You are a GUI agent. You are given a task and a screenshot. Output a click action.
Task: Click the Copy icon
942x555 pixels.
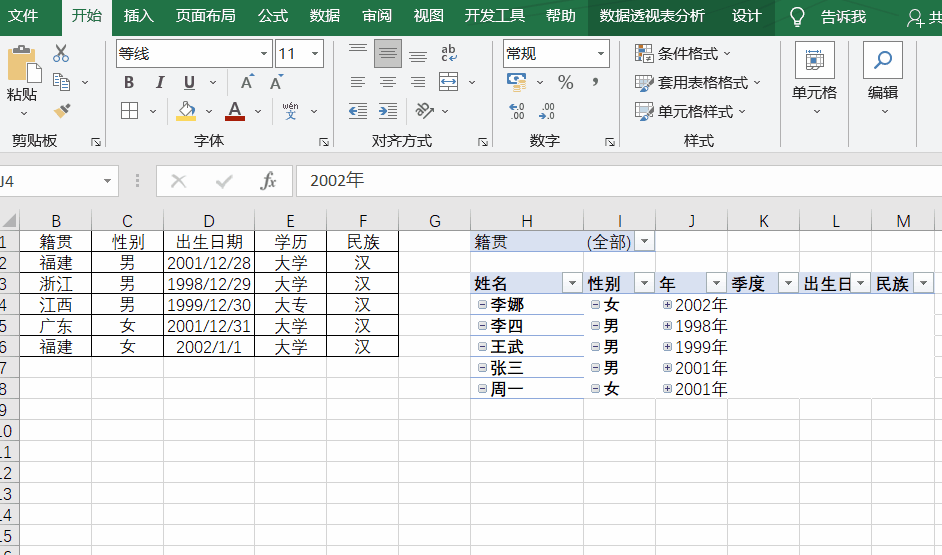(x=61, y=82)
